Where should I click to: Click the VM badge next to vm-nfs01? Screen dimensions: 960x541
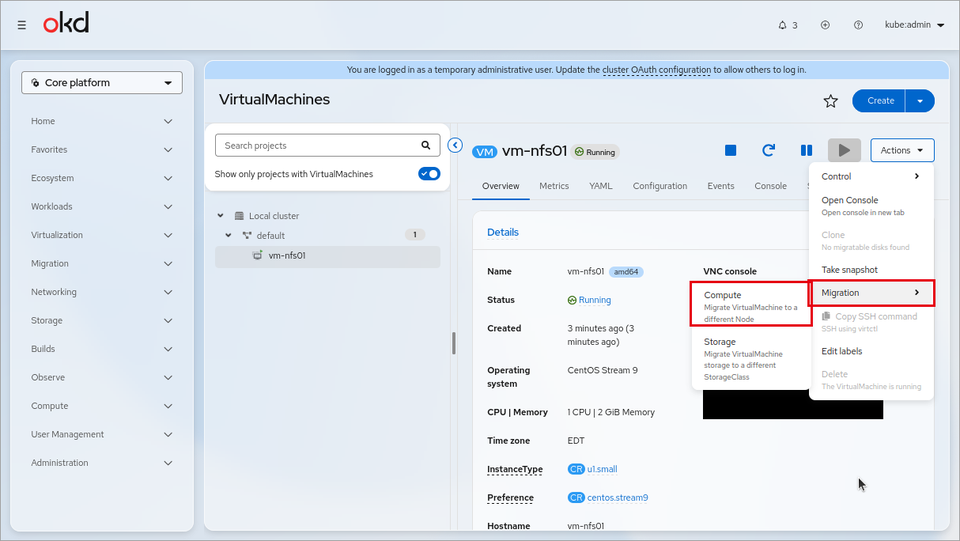click(484, 152)
